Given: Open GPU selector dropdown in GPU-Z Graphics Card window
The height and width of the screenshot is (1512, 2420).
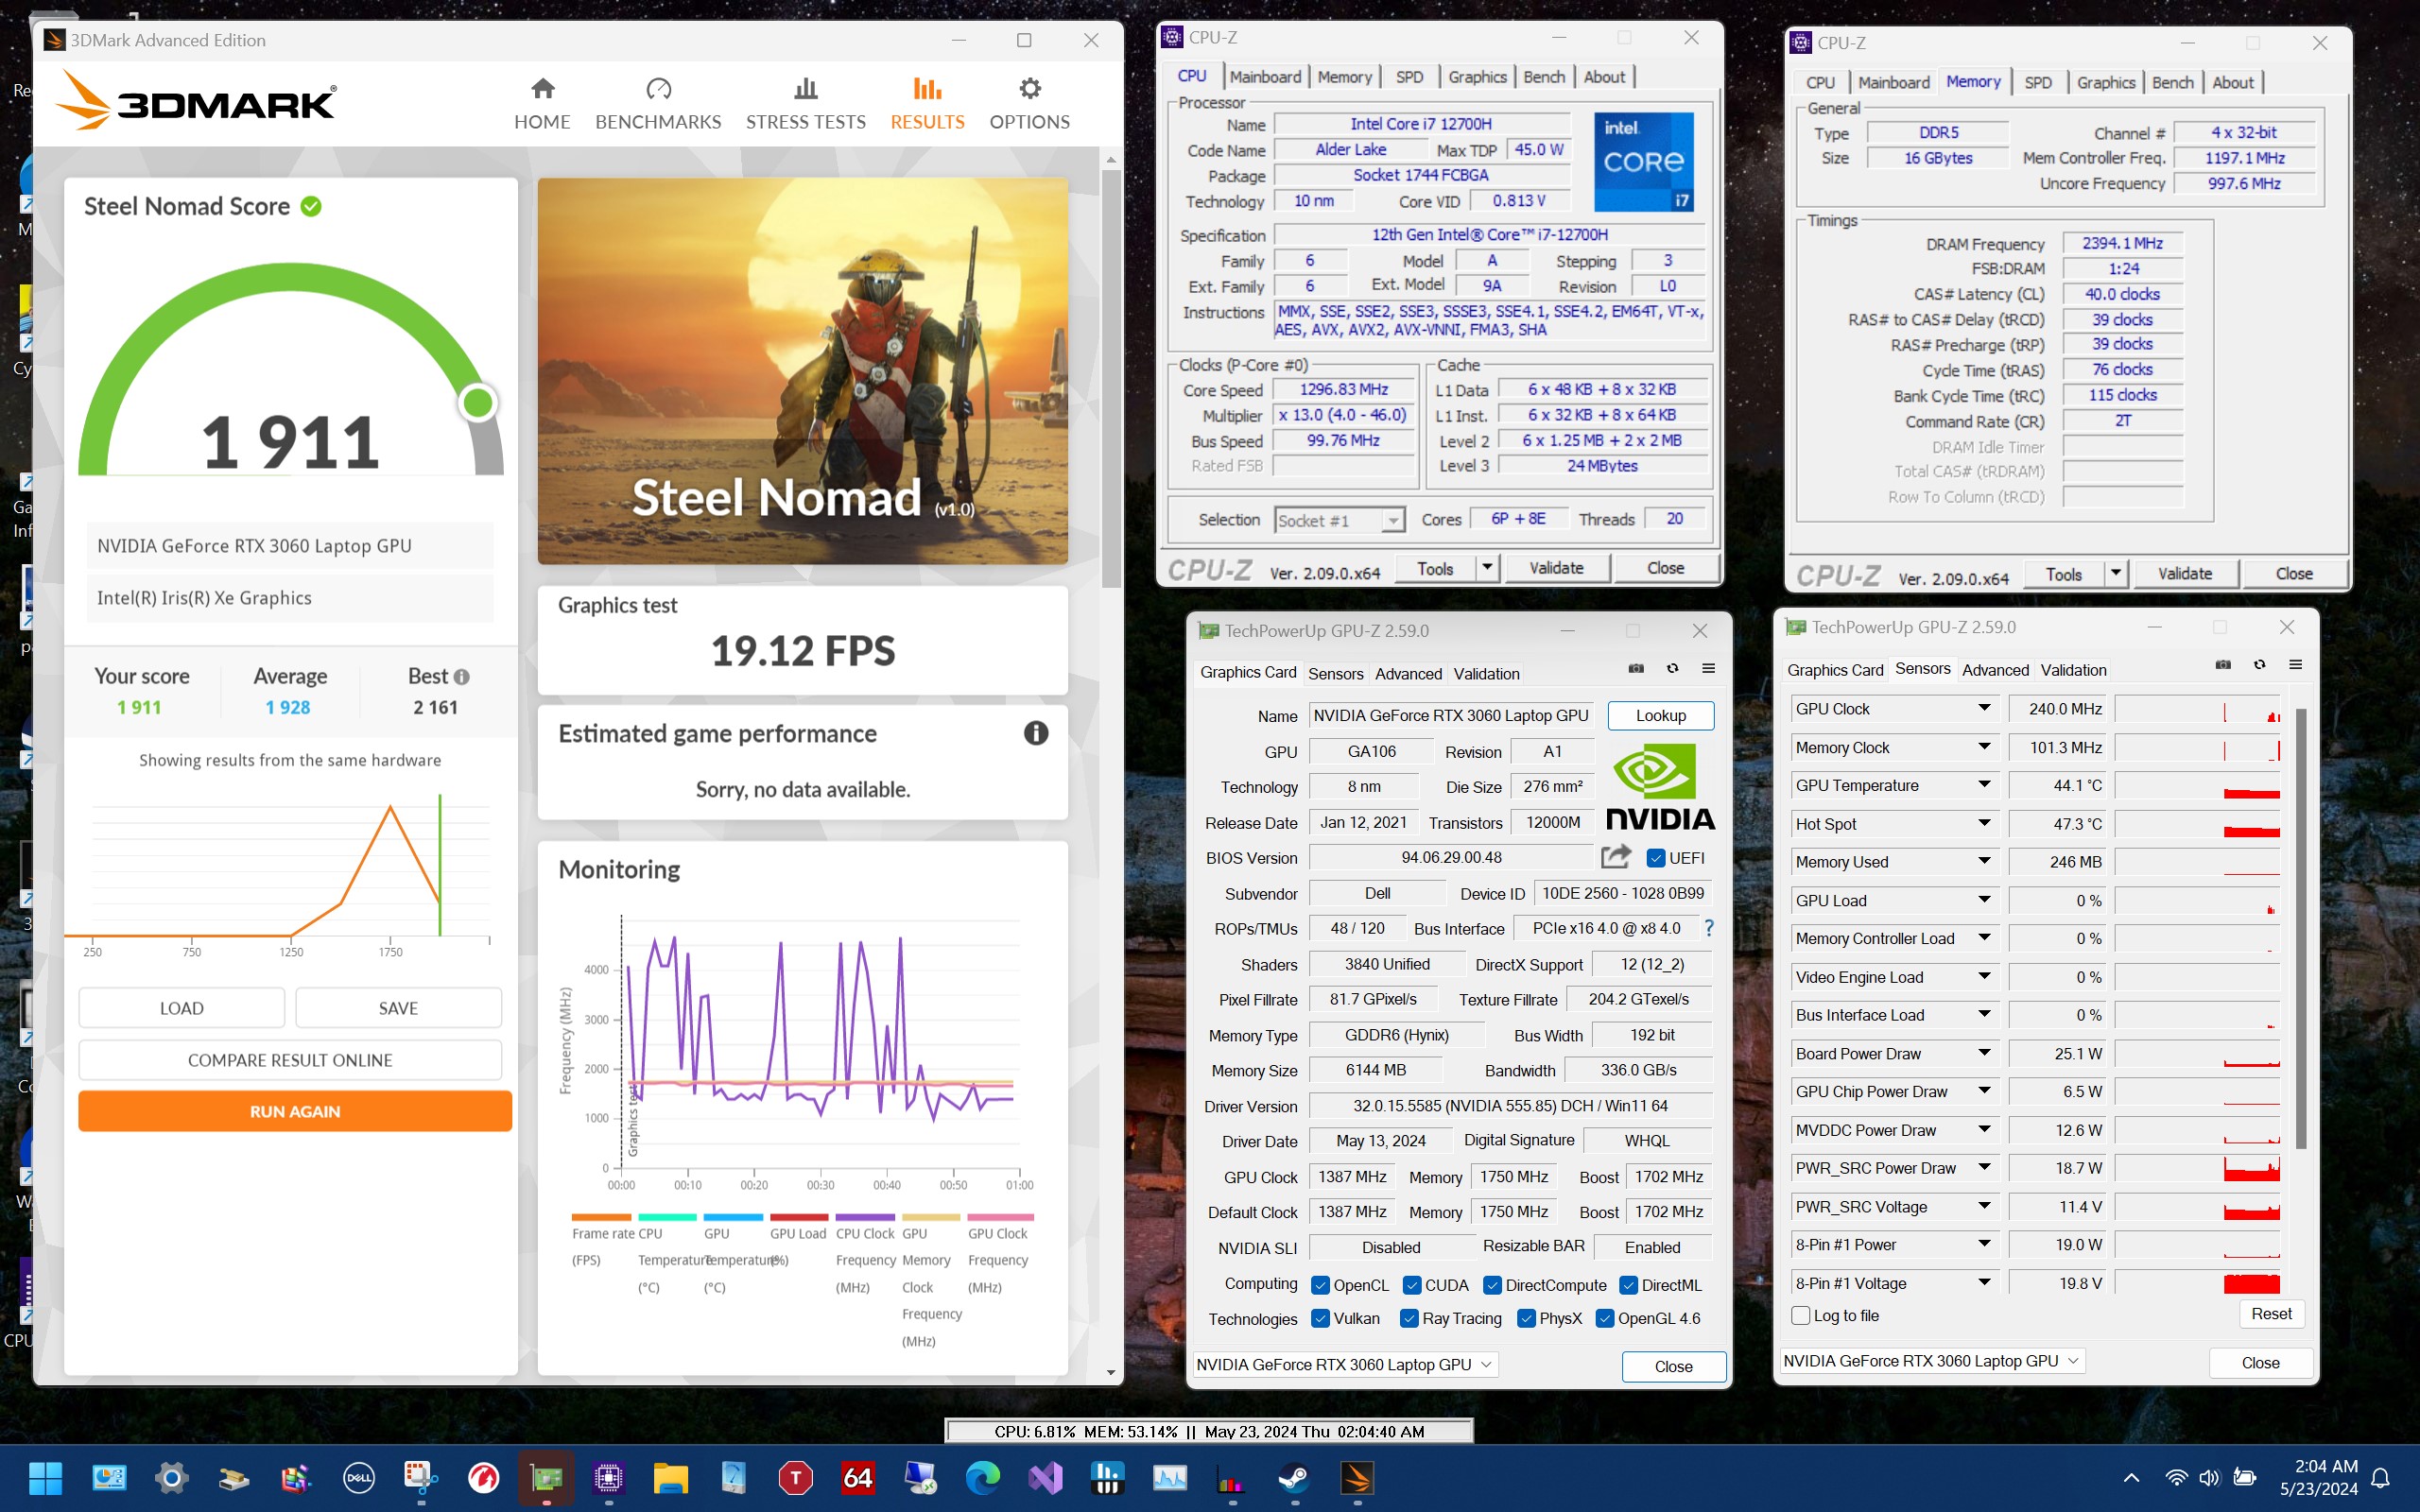Looking at the screenshot, I should 1345,1365.
